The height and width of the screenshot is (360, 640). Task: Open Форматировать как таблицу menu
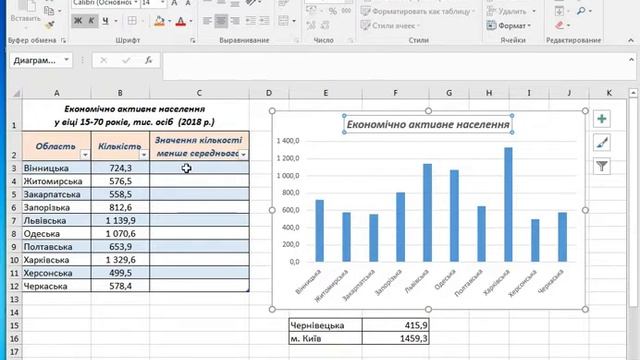point(418,11)
